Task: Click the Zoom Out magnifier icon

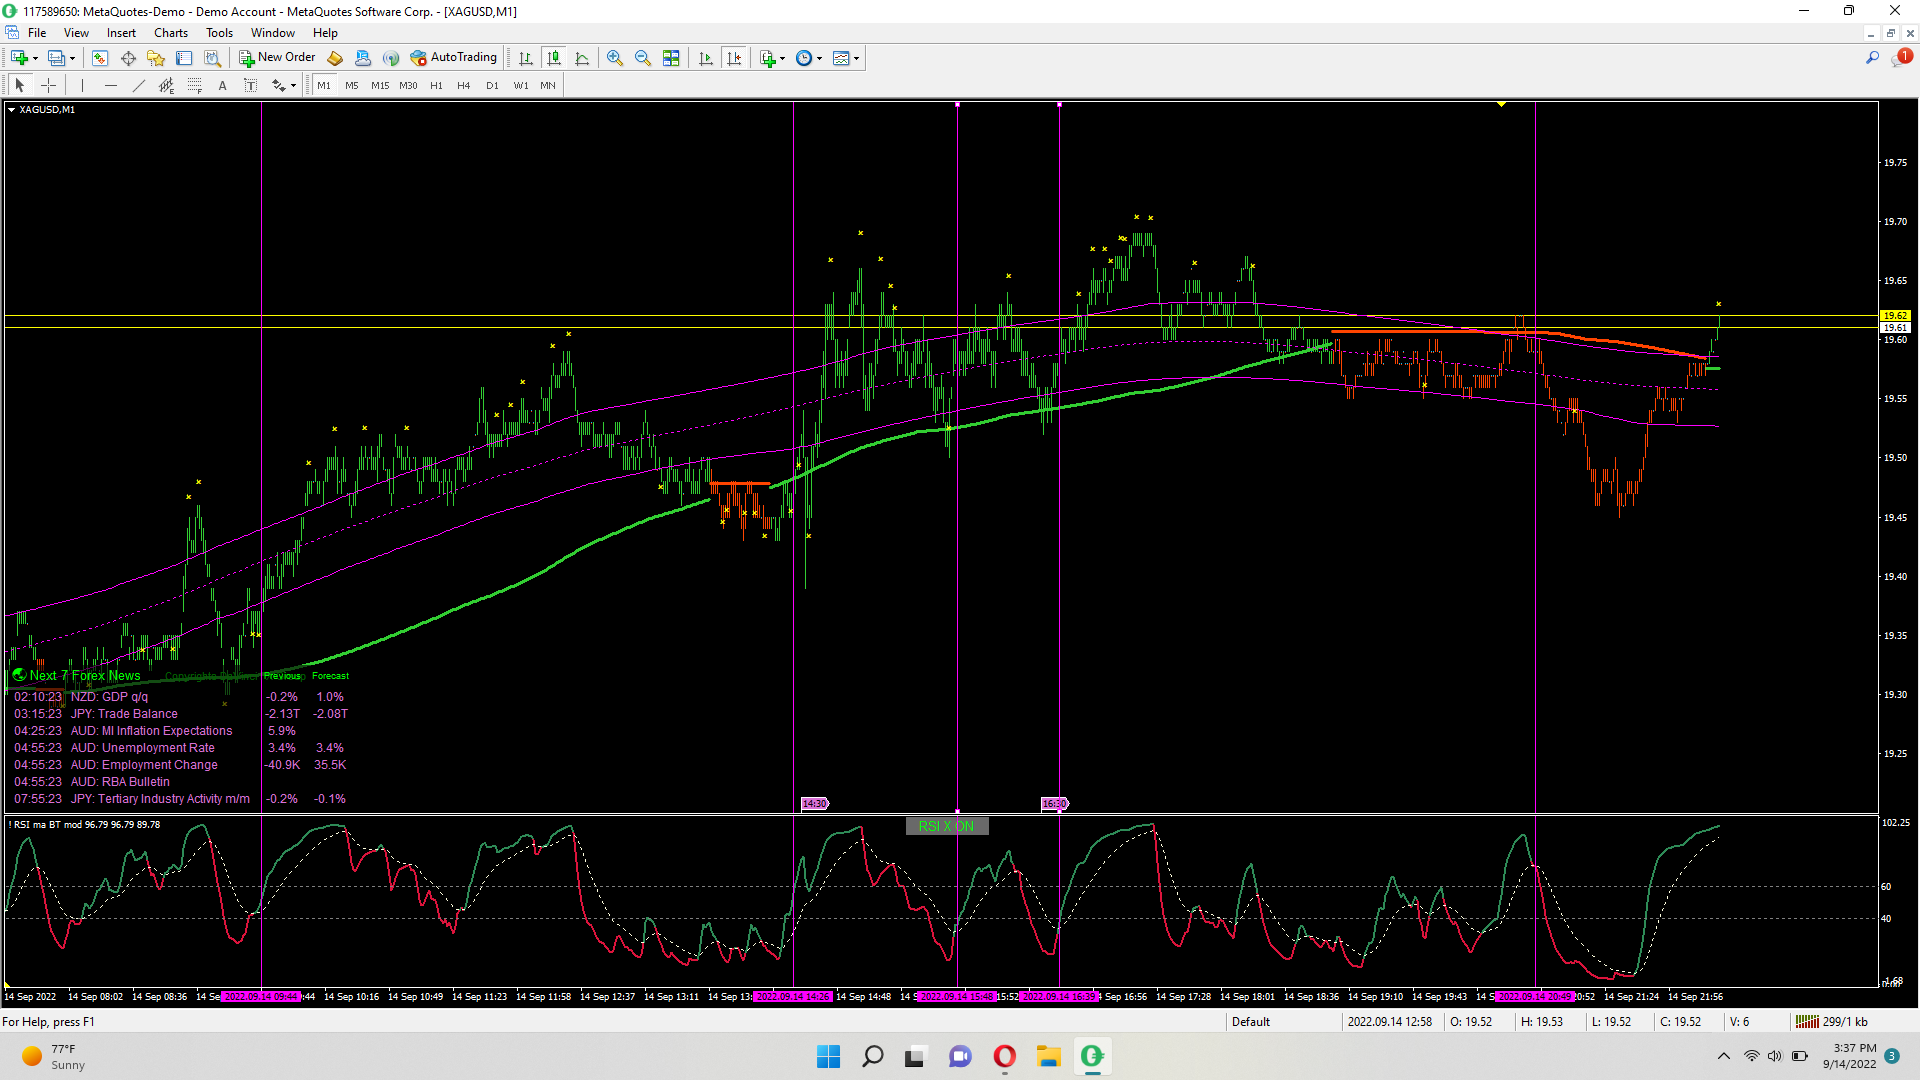Action: pyautogui.click(x=643, y=58)
